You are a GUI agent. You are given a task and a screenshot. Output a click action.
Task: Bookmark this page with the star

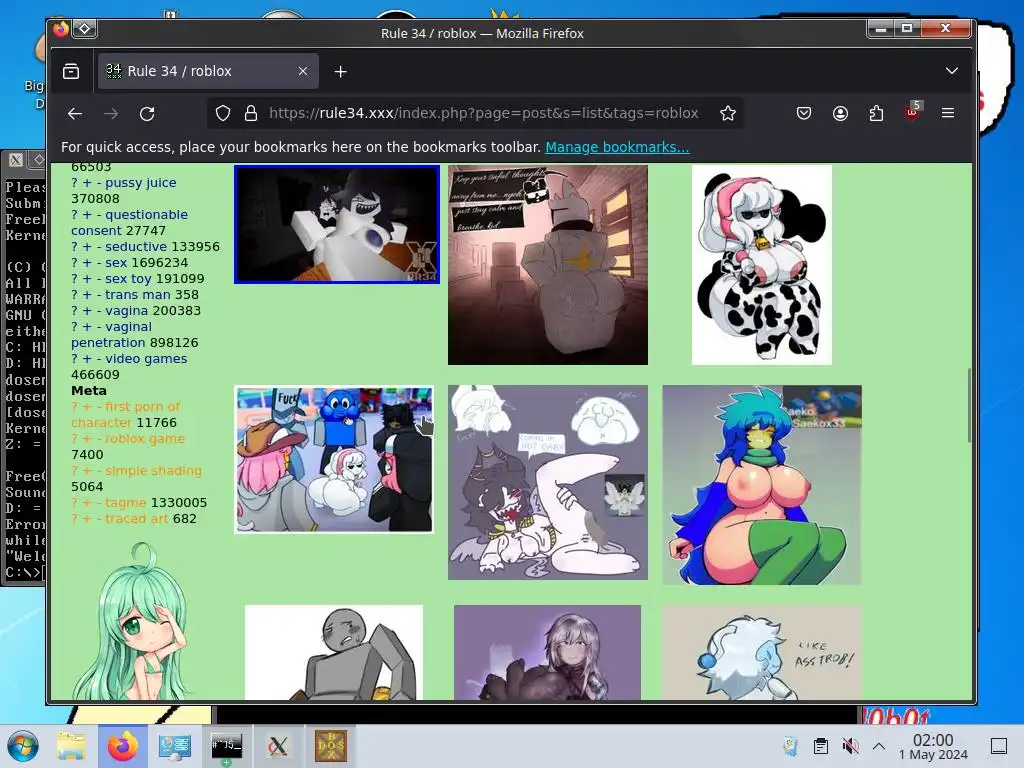tap(728, 114)
